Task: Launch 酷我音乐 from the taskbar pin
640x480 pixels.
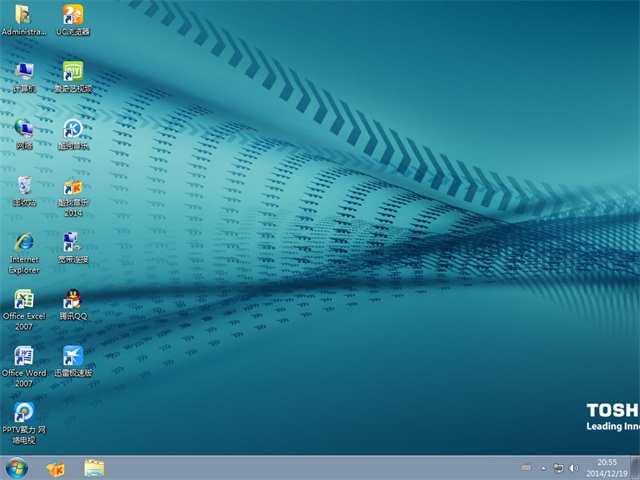Action: (56, 467)
